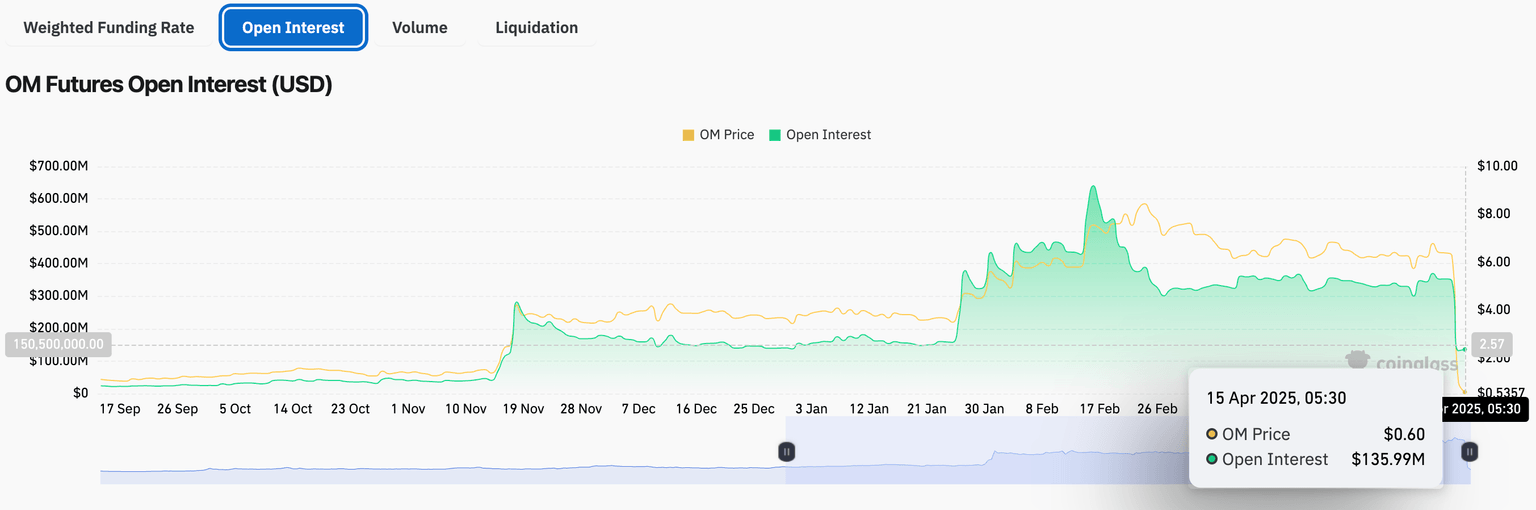
Task: Open the Volume tab
Action: pyautogui.click(x=420, y=27)
